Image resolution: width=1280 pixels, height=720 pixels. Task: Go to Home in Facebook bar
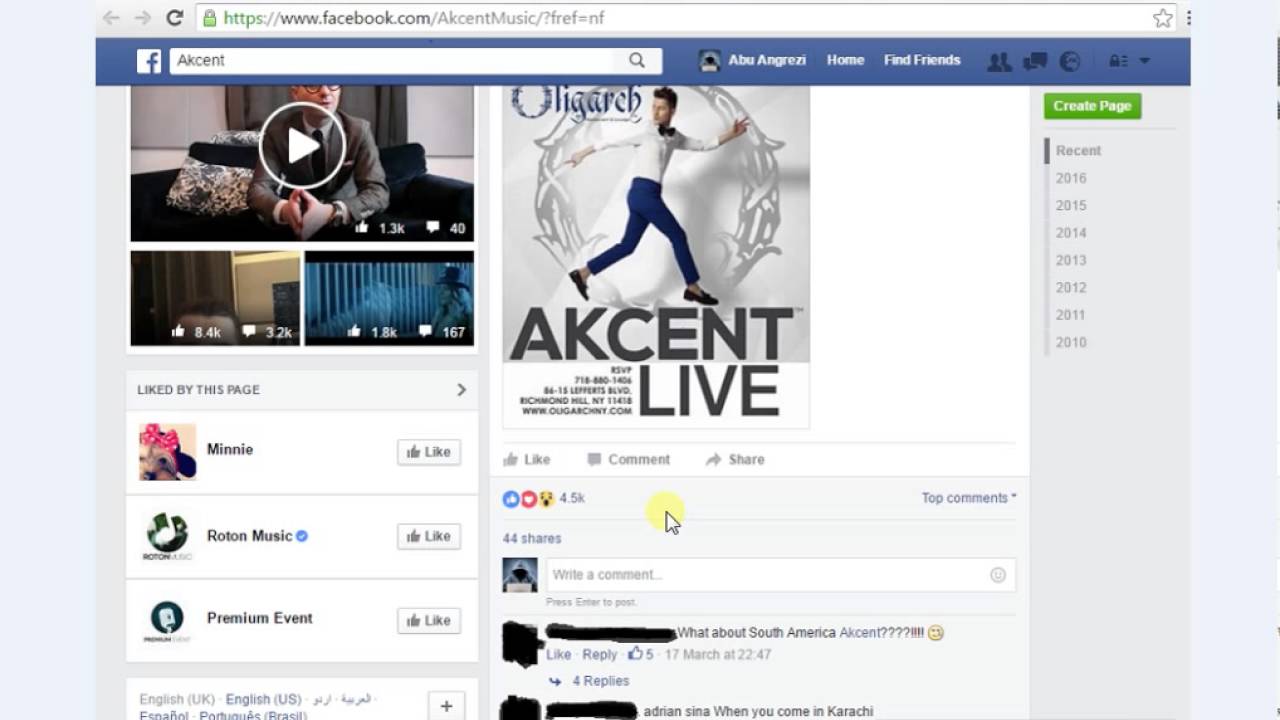845,60
